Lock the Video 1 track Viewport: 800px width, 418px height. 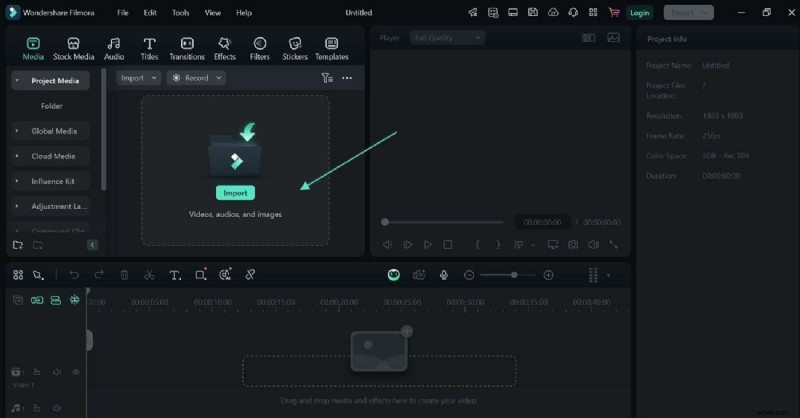[x=37, y=372]
